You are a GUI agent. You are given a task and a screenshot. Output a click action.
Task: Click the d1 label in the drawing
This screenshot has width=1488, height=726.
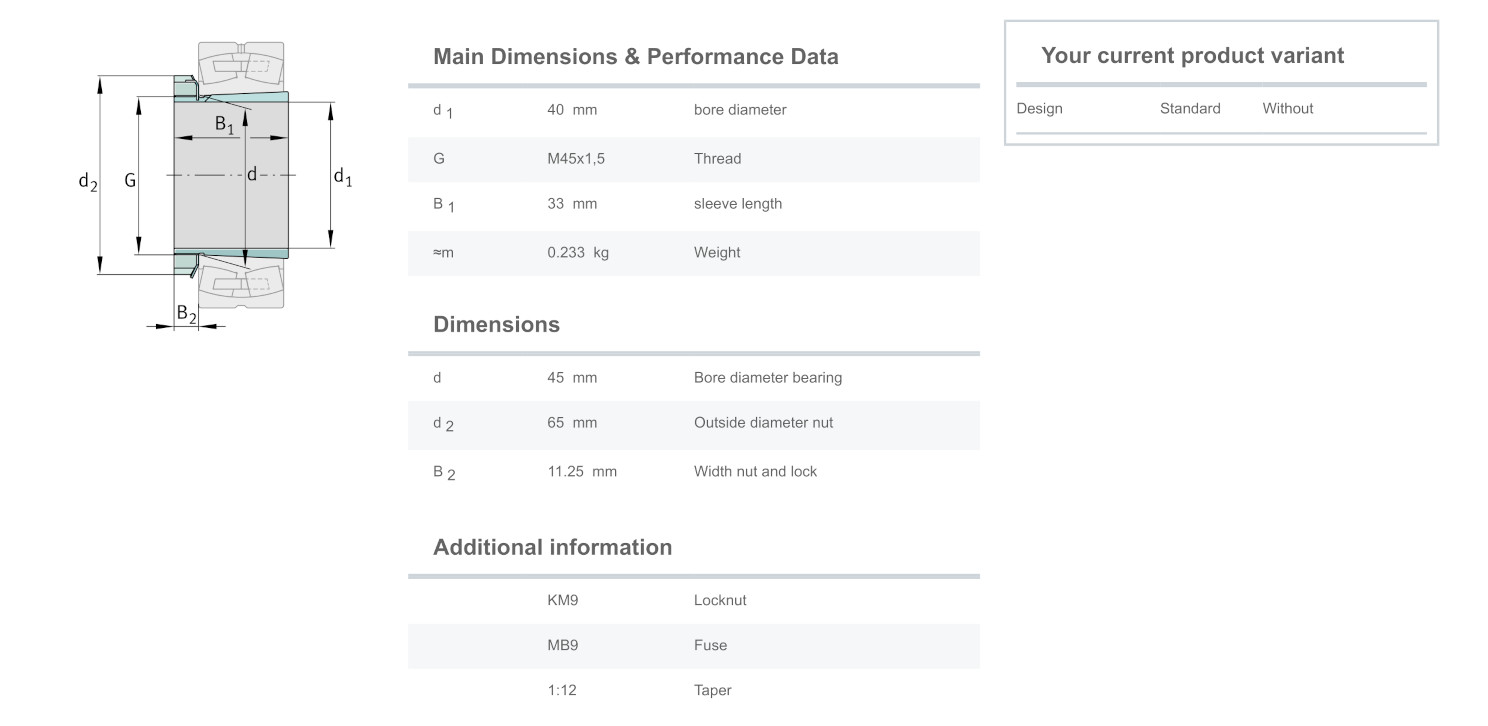coord(342,178)
